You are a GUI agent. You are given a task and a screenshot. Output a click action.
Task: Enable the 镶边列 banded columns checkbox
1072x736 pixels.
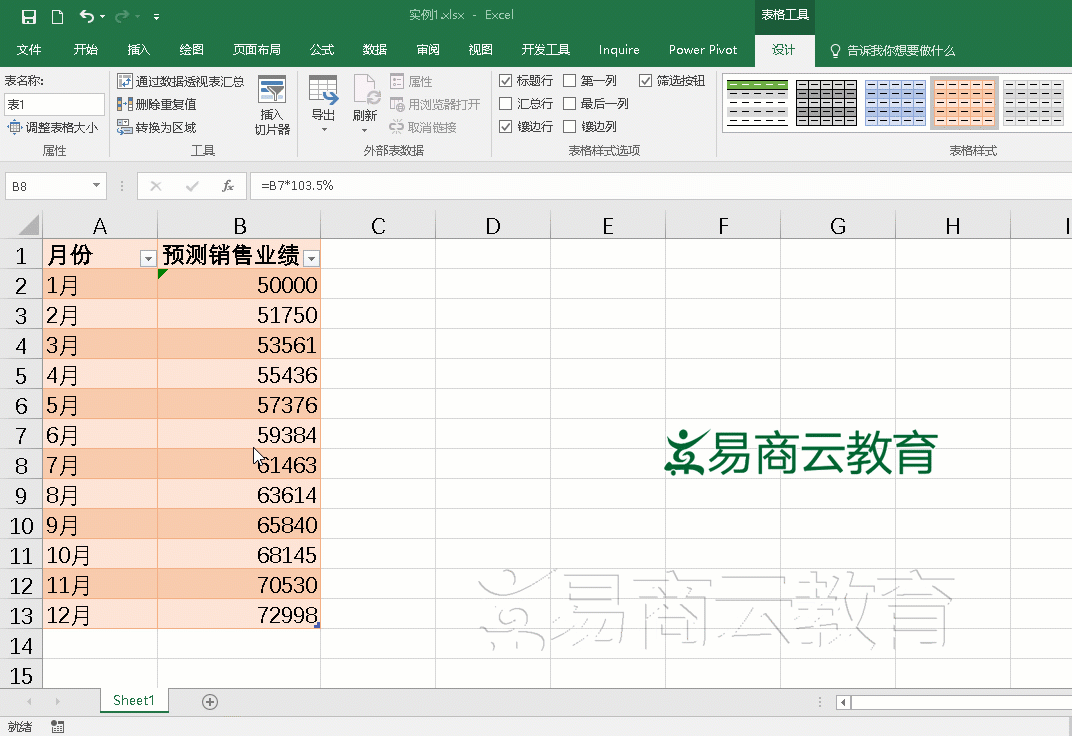point(570,126)
